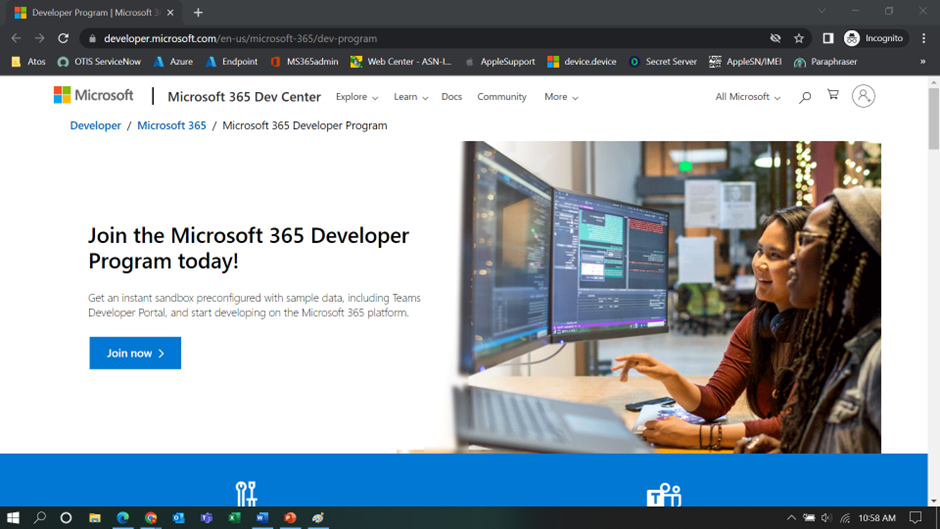Open Endpoint bookmark
Image resolution: width=940 pixels, height=529 pixels.
(x=231, y=62)
